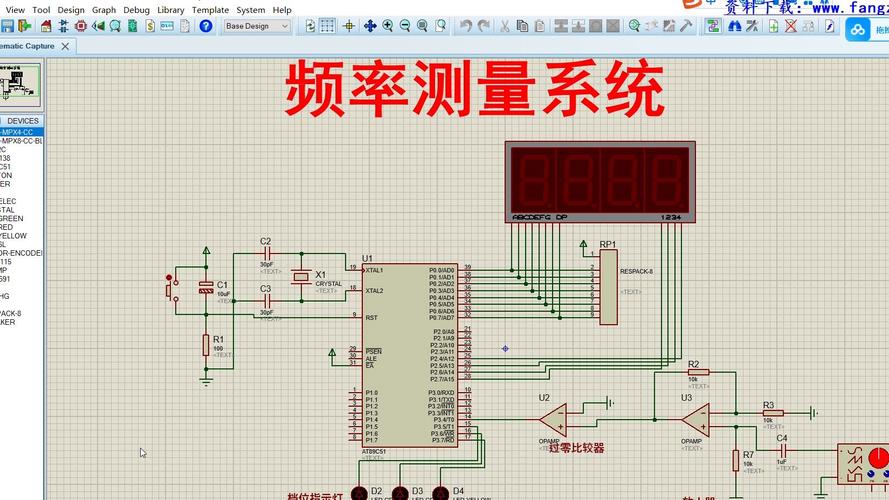Select MPX8-CC-BL entry in devices list

(22, 141)
